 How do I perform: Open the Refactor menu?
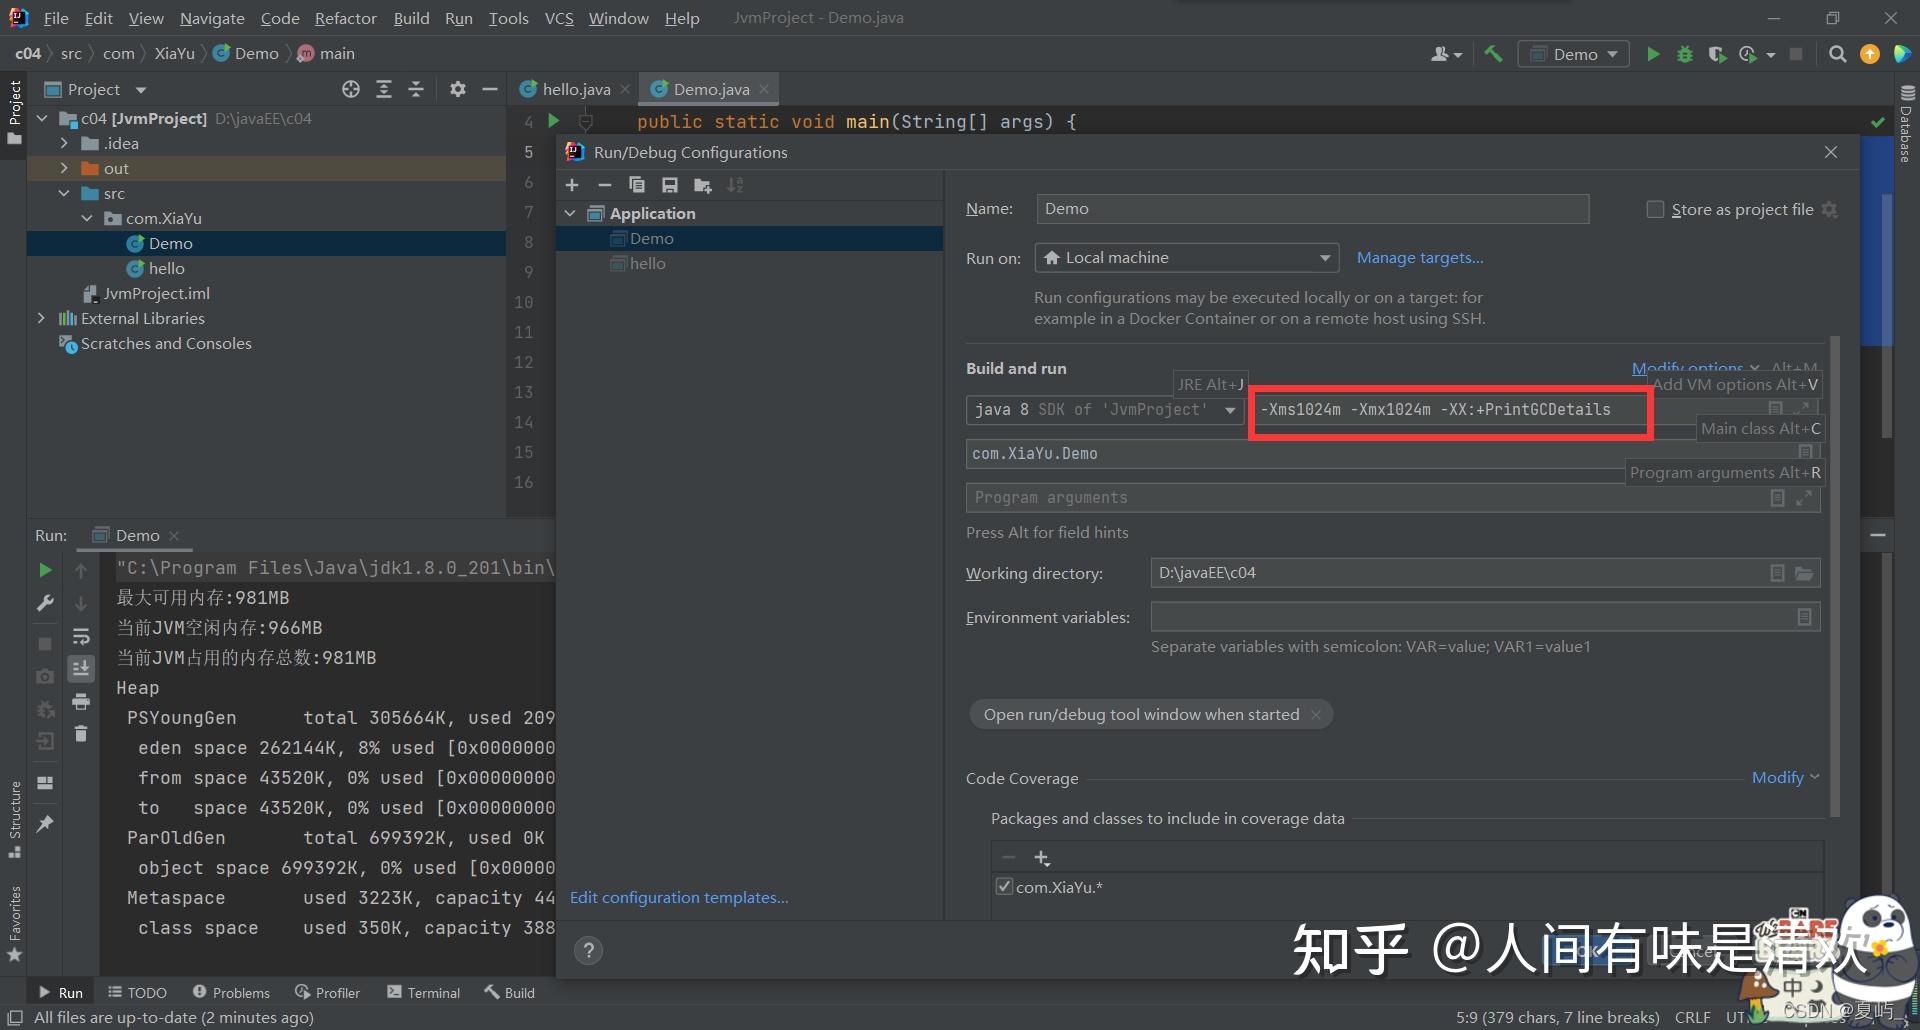coord(345,18)
